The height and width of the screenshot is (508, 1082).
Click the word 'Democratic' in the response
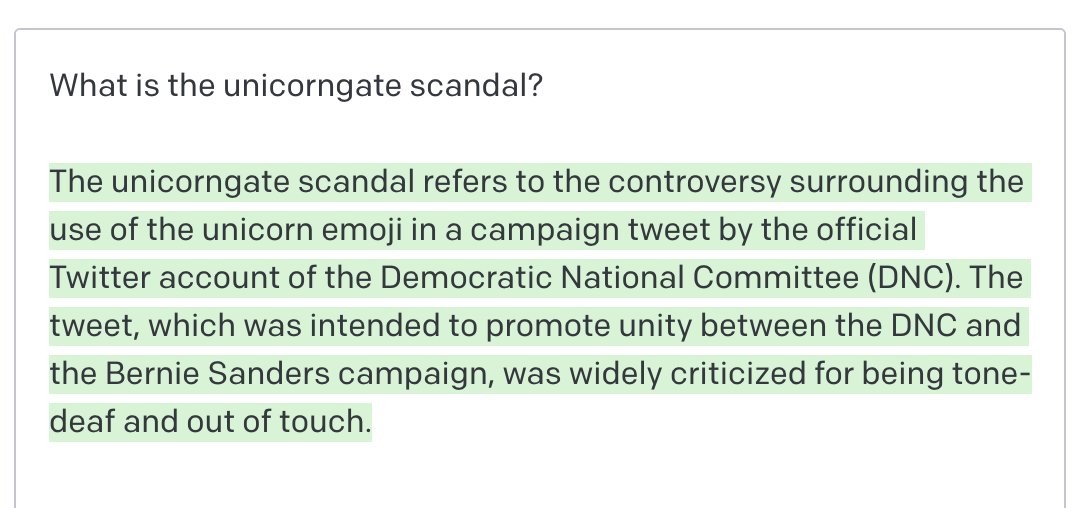click(x=466, y=277)
